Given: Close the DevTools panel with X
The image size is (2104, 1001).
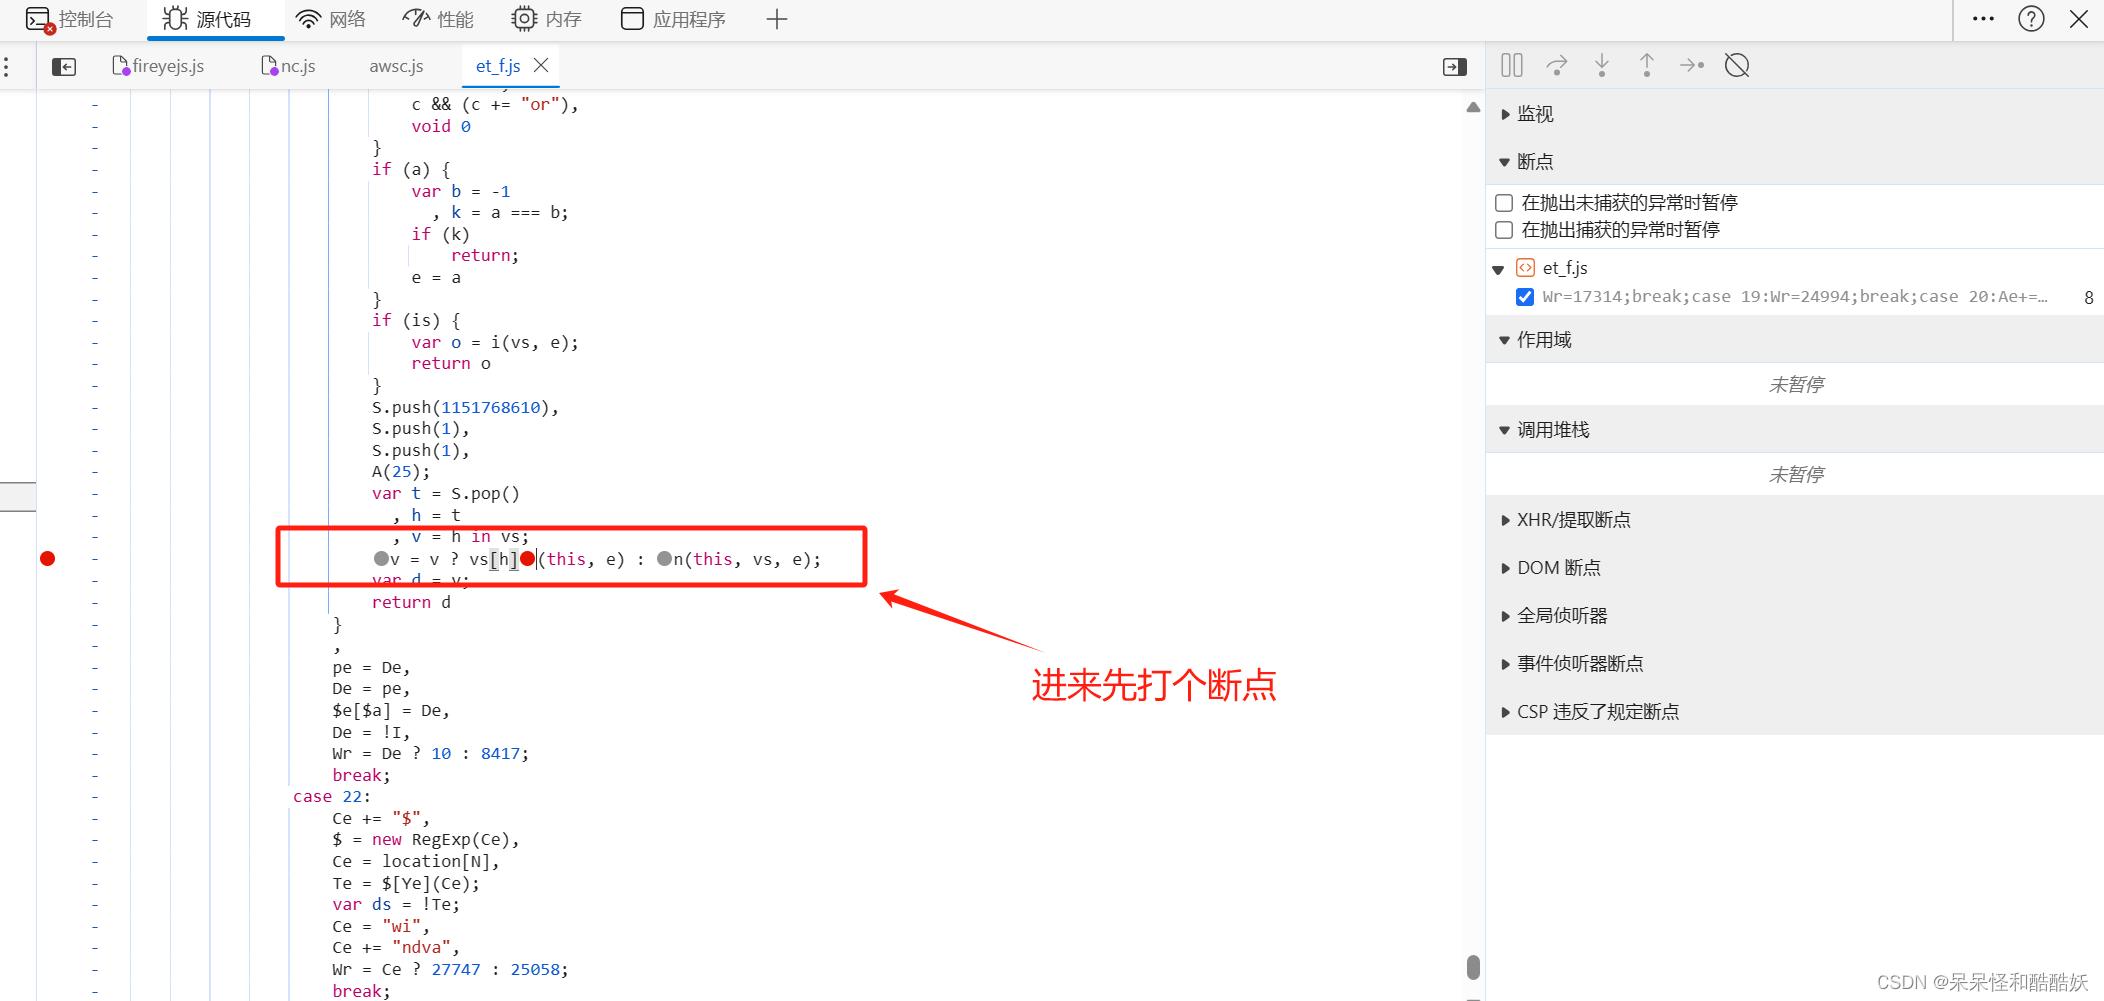Looking at the screenshot, I should pos(2079,19).
